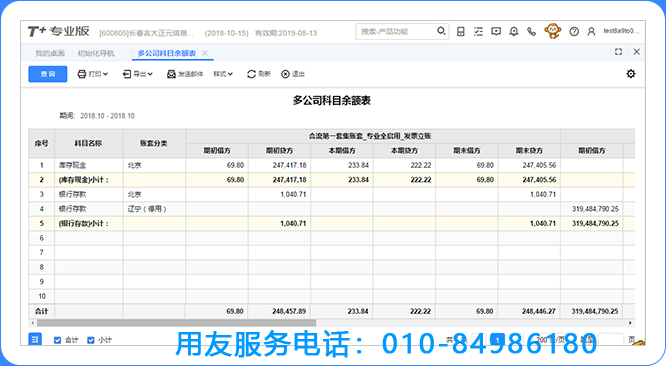Open the notification bell icon
Image resolution: width=666 pixels, height=366 pixels.
514,31
